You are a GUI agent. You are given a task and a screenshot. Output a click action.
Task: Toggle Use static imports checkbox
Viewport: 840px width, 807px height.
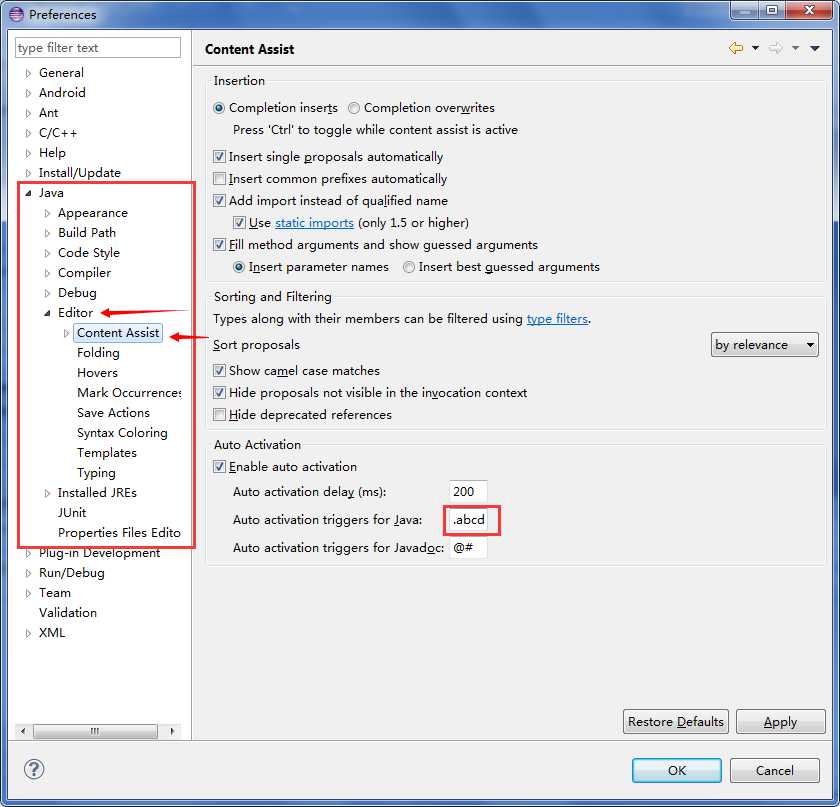click(x=239, y=222)
